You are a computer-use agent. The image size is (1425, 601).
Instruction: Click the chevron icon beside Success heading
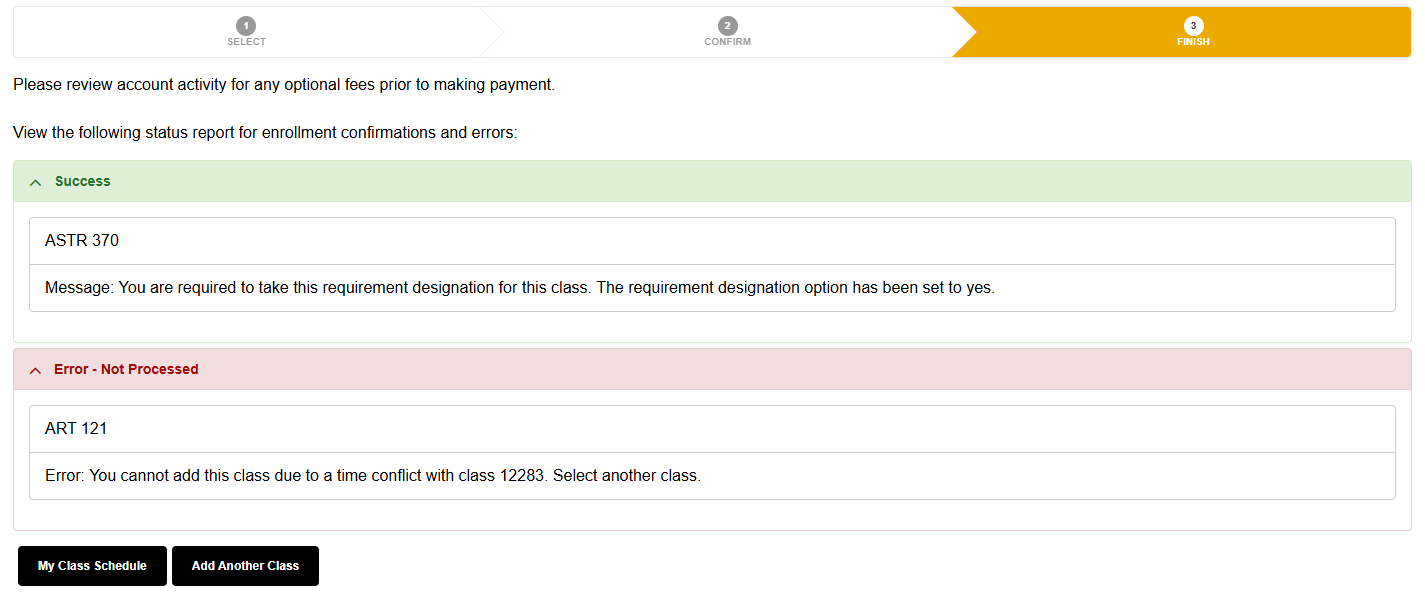36,181
